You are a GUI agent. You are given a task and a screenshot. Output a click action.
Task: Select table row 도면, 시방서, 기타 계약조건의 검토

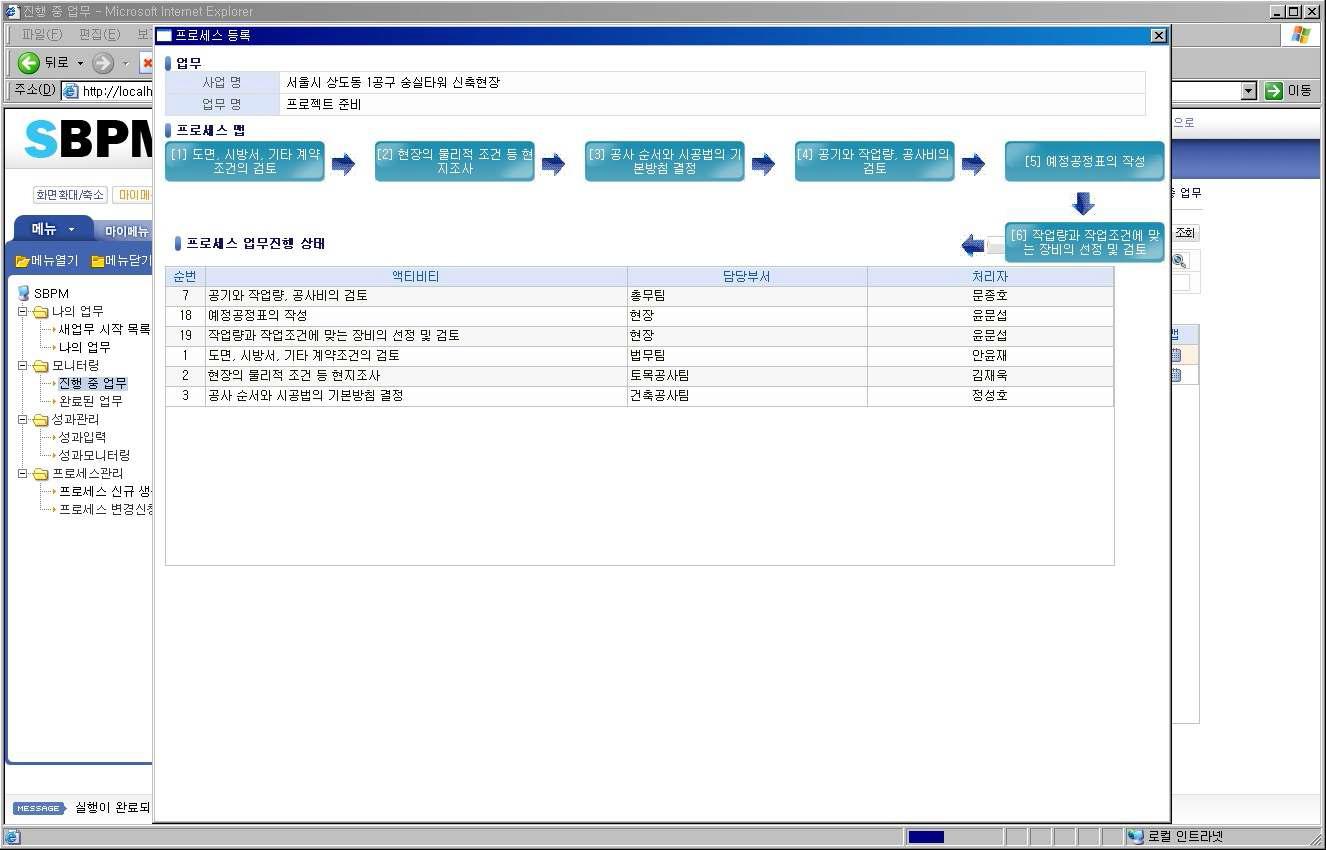tap(639, 356)
